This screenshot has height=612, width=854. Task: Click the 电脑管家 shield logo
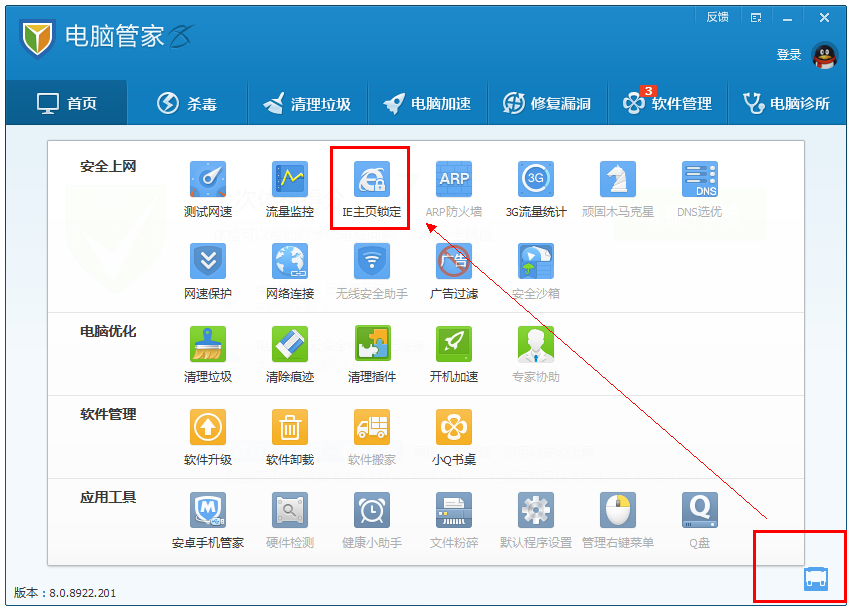(x=37, y=38)
